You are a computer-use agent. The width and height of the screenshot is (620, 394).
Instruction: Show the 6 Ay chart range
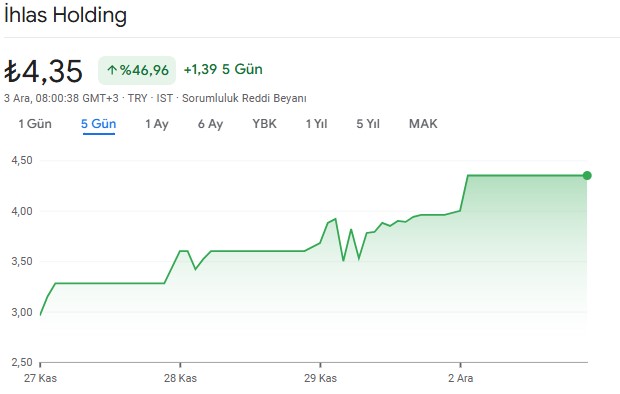(x=210, y=124)
